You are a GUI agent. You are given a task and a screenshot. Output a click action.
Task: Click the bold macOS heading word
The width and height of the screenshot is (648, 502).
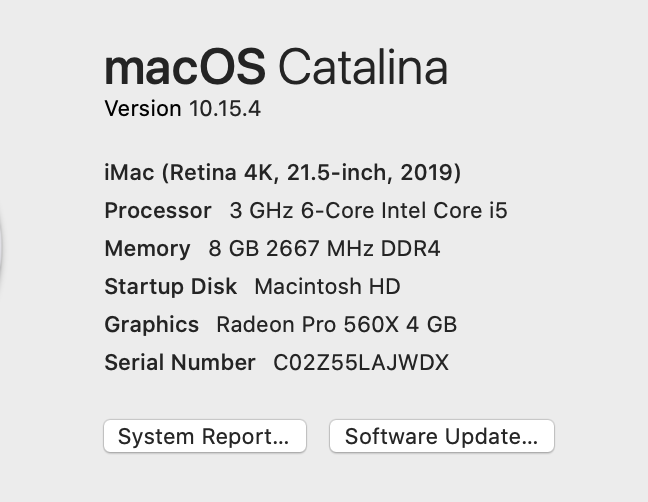[x=185, y=67]
